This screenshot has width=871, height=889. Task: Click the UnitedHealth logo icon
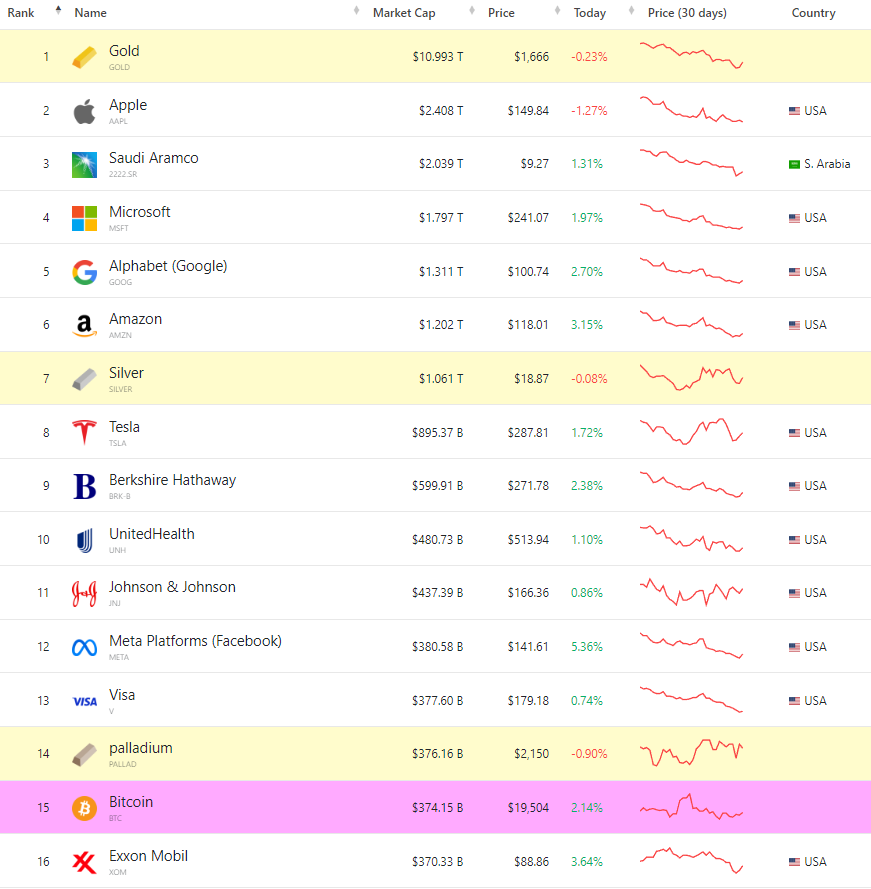84,540
